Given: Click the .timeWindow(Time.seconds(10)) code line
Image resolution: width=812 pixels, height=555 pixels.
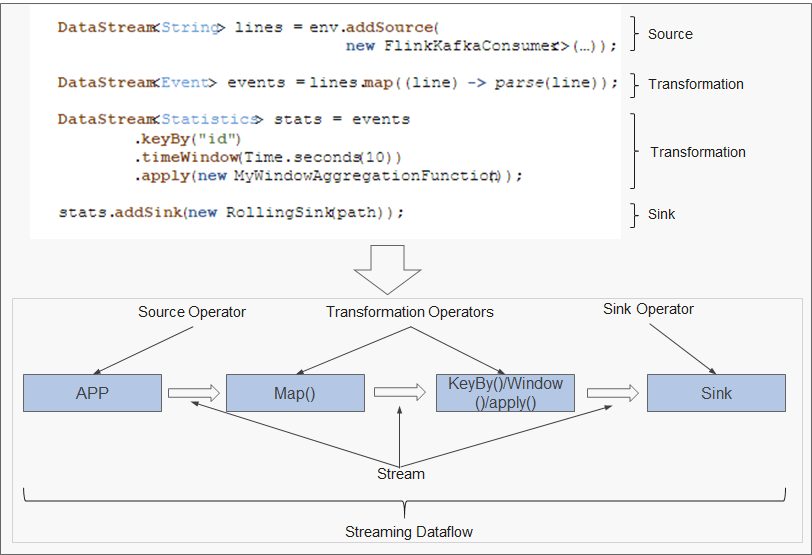Looking at the screenshot, I should [x=268, y=157].
